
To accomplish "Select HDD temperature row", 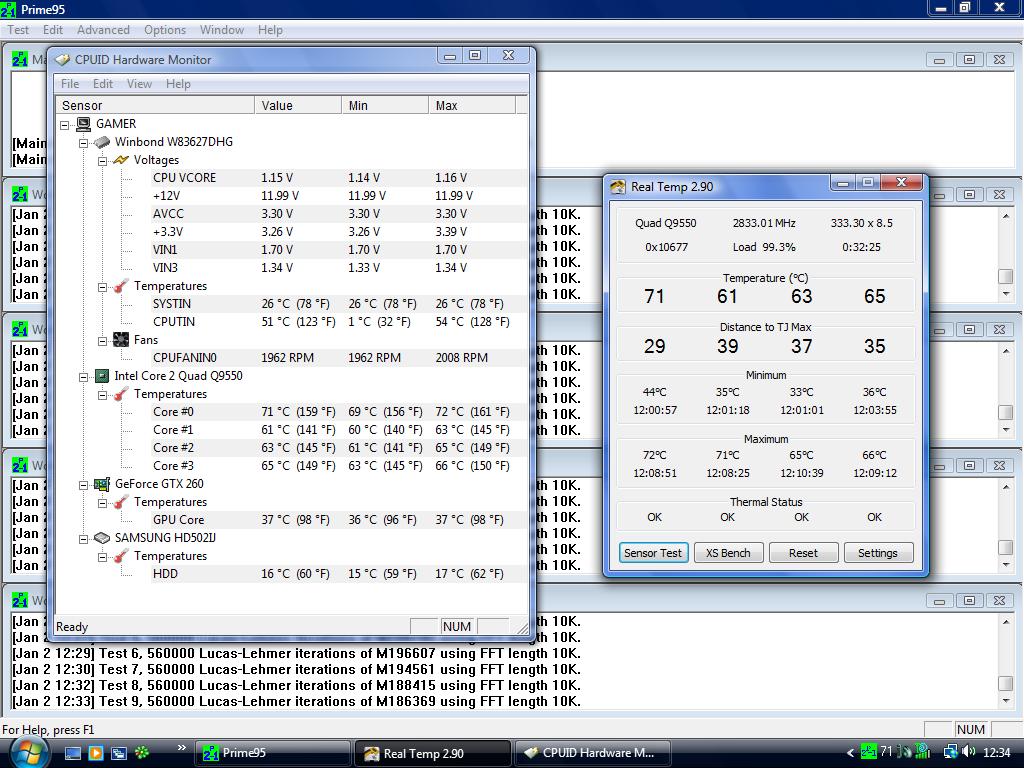I will click(338, 574).
